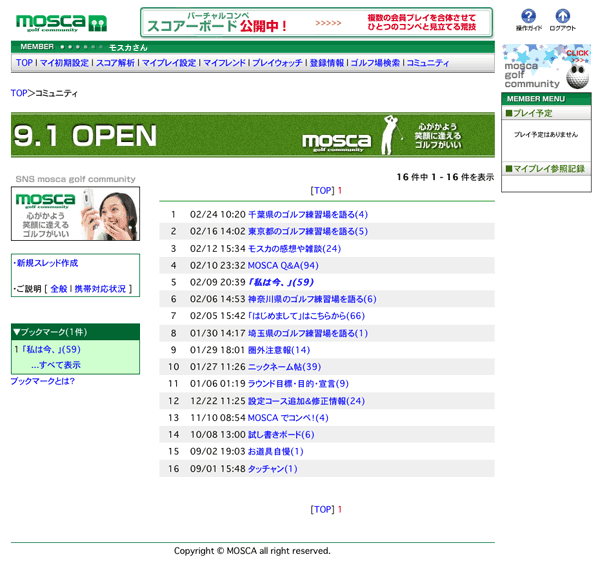Click the SNS mosca banner with woman holding phone
This screenshot has width=600, height=581.
click(x=75, y=214)
